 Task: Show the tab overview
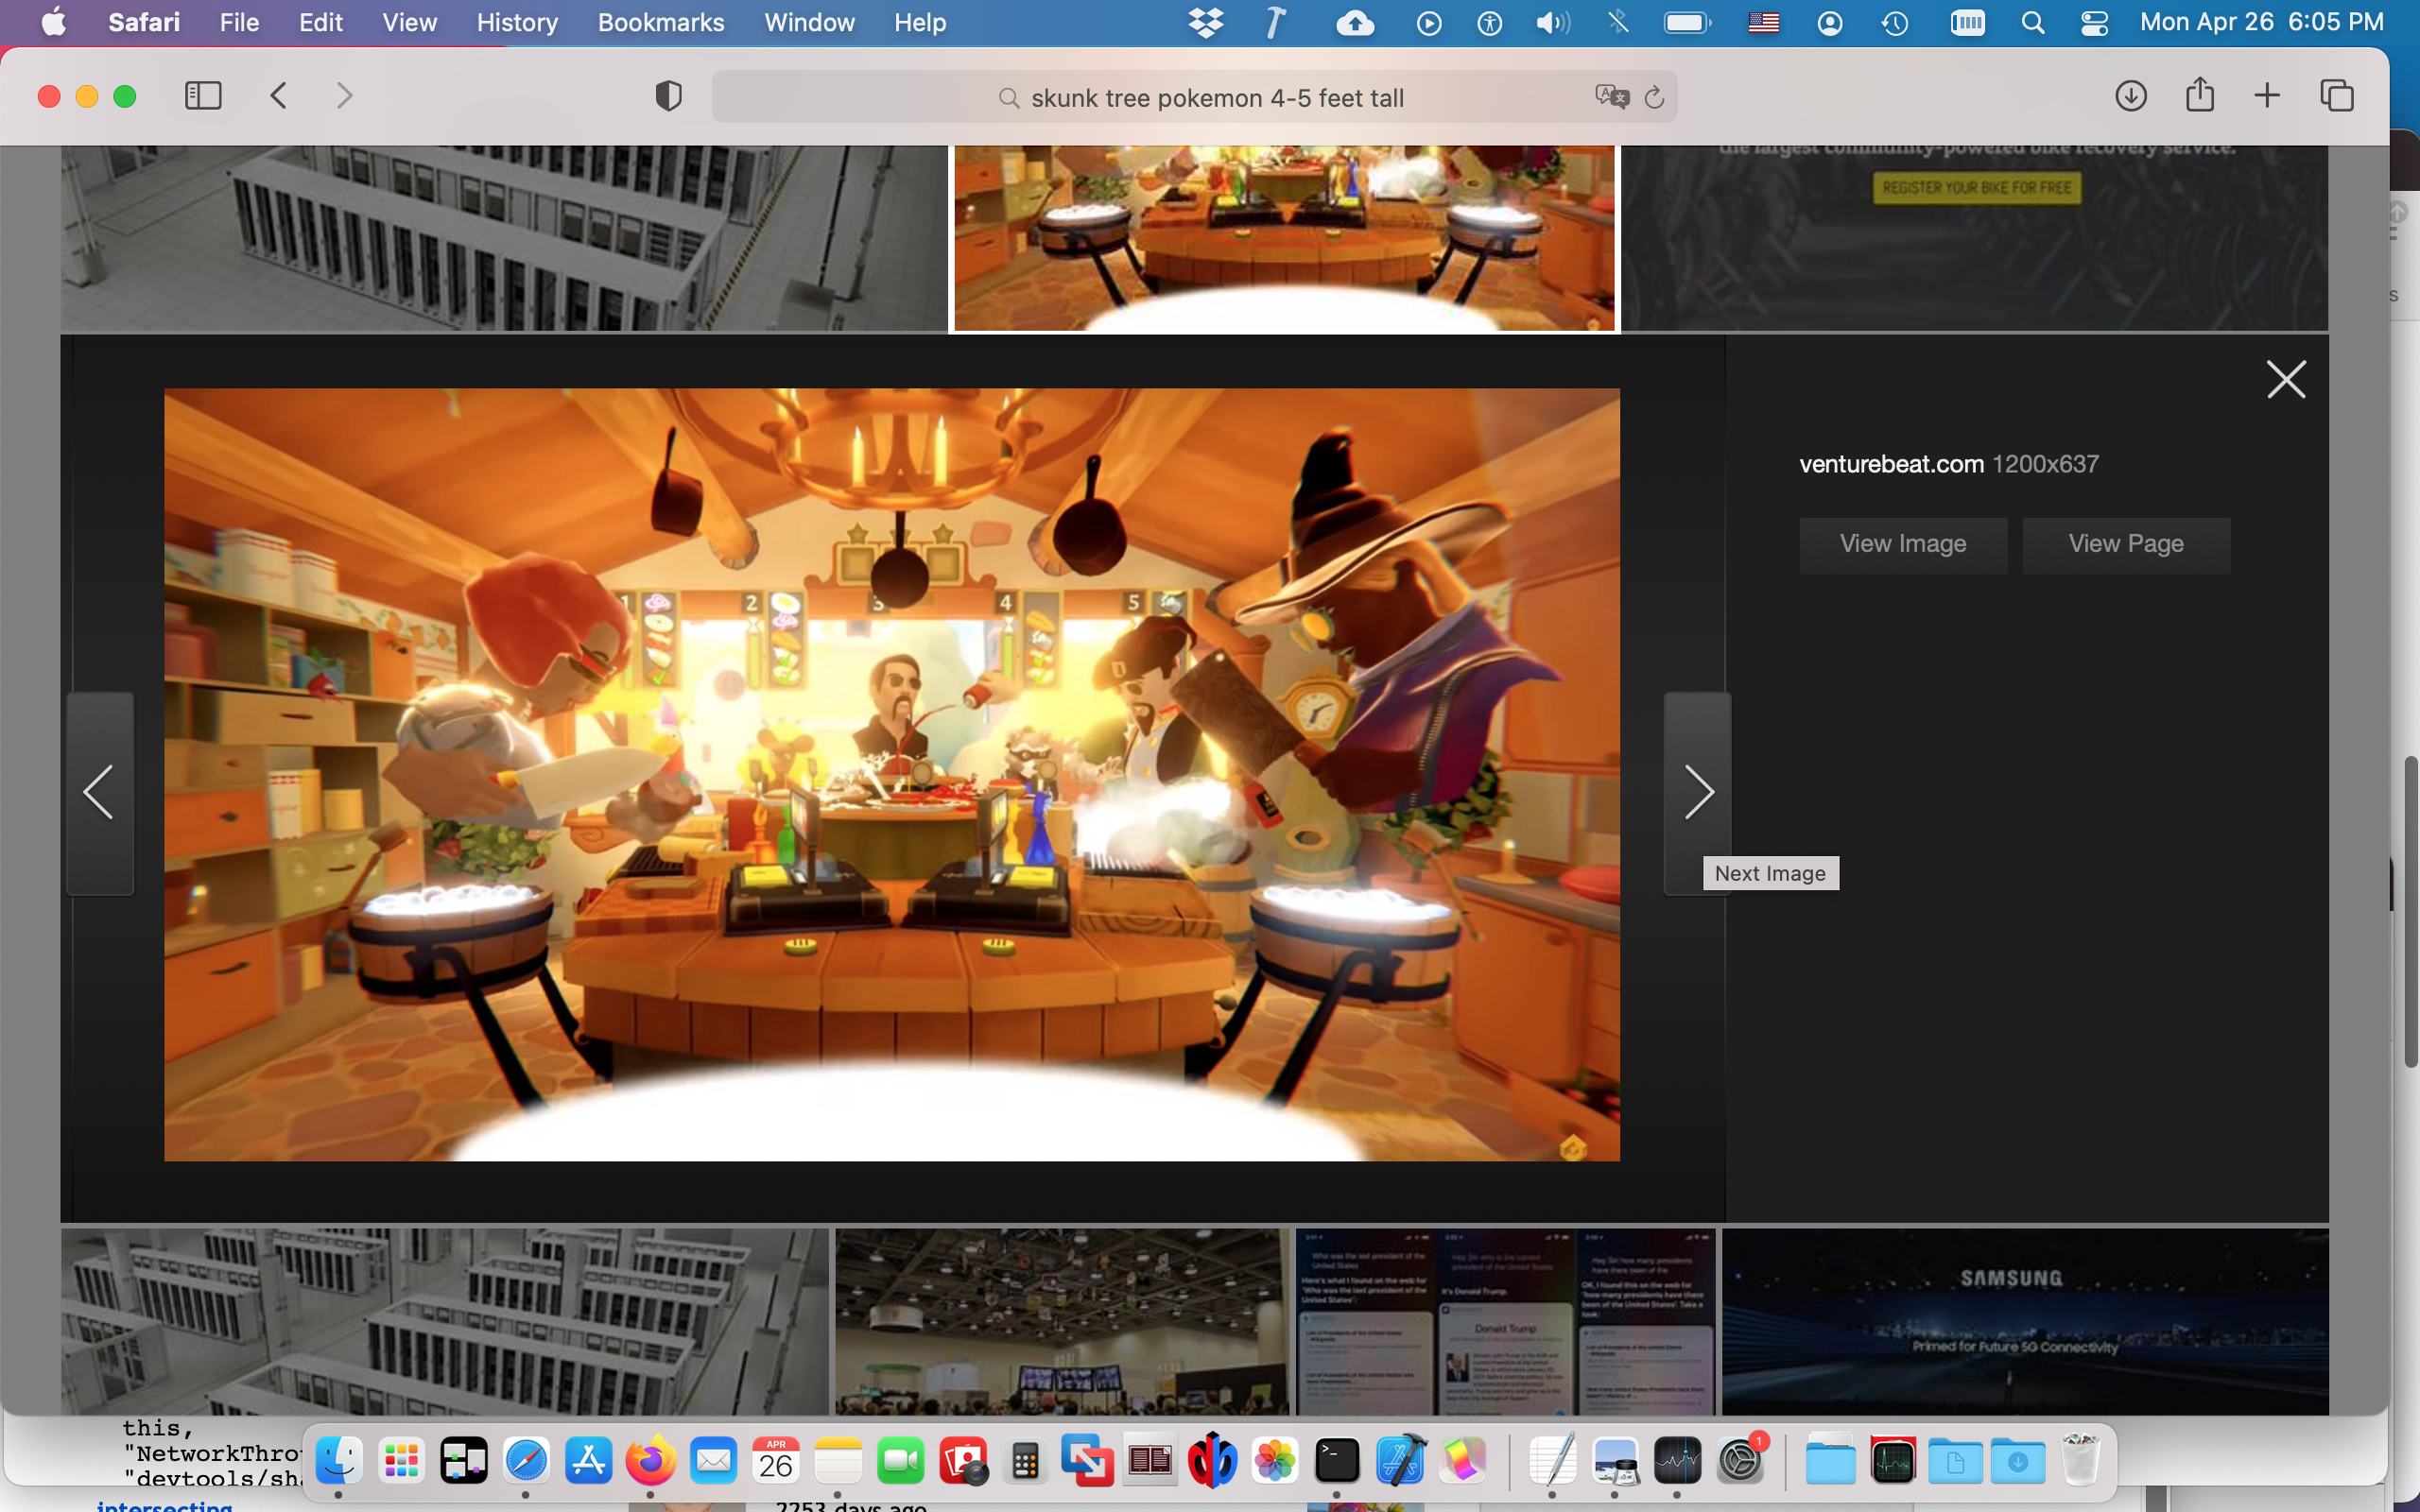click(x=2337, y=96)
